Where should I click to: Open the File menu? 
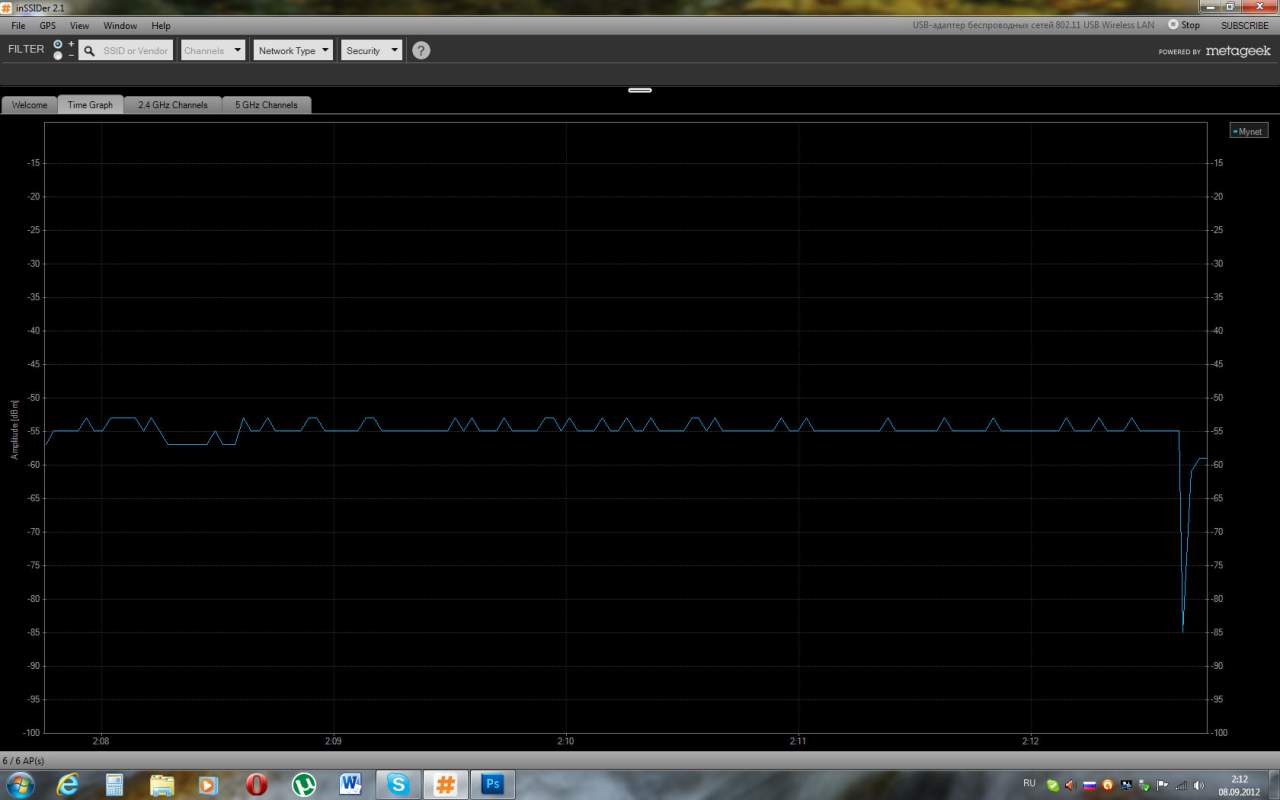18,25
